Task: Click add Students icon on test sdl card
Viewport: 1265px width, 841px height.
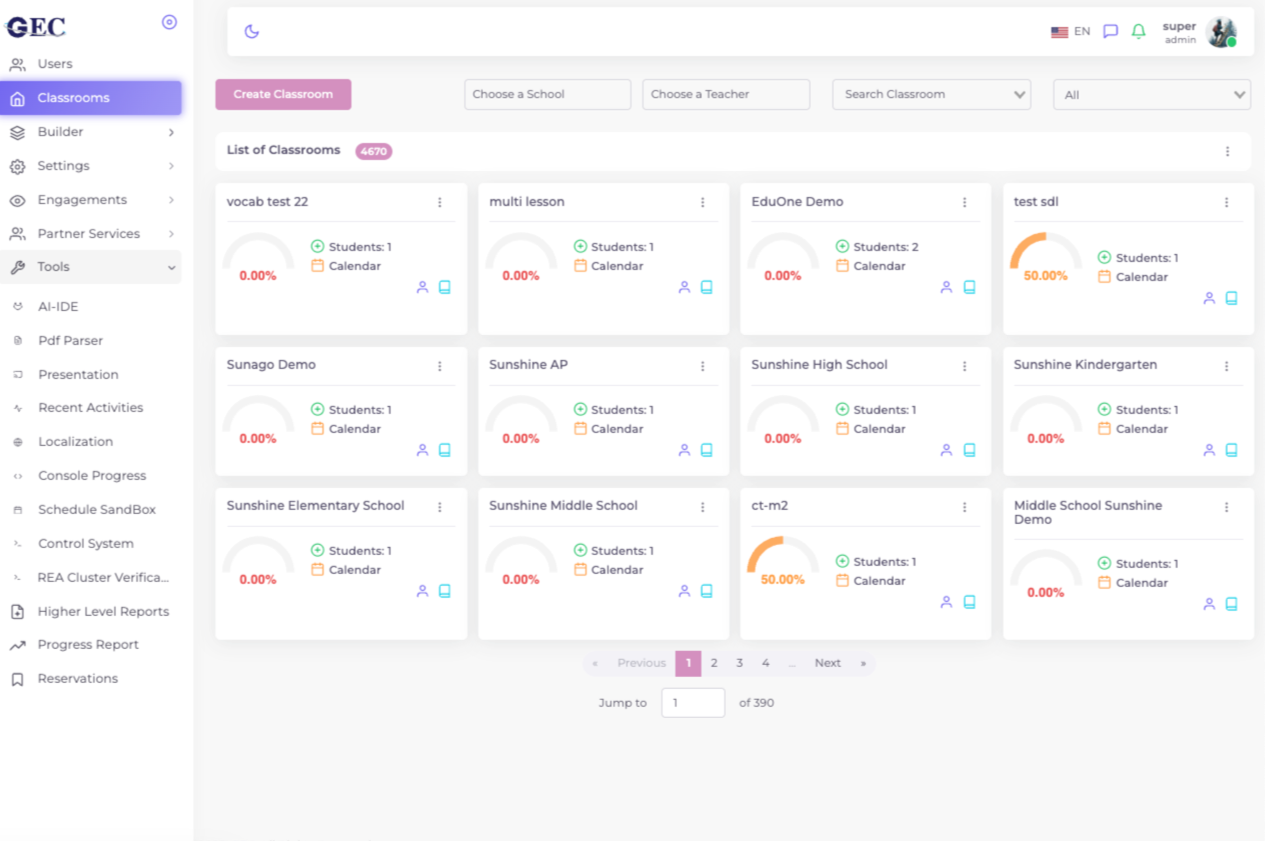Action: click(1104, 258)
